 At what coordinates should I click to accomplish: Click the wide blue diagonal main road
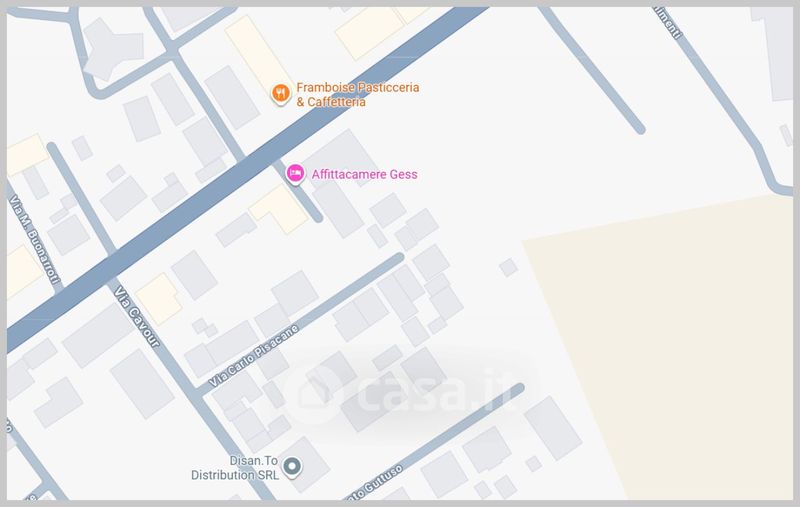(245, 176)
